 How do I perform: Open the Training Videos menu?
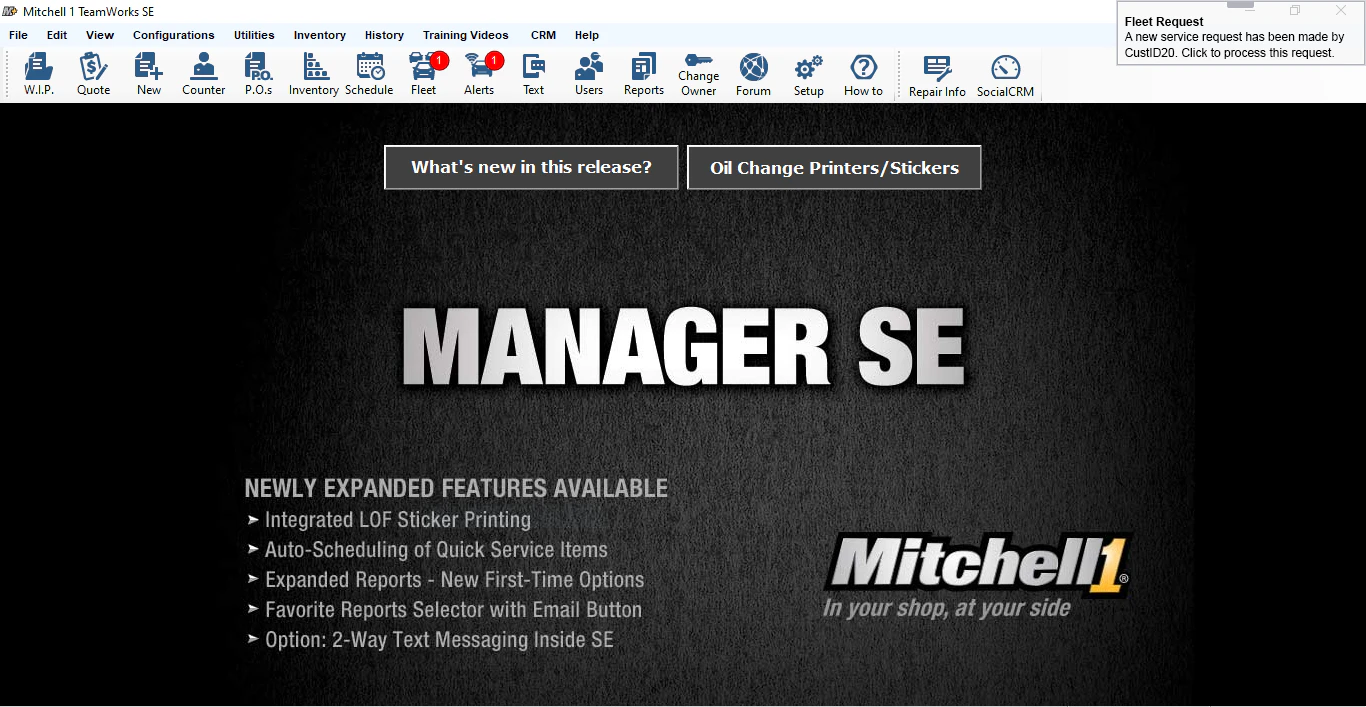465,35
